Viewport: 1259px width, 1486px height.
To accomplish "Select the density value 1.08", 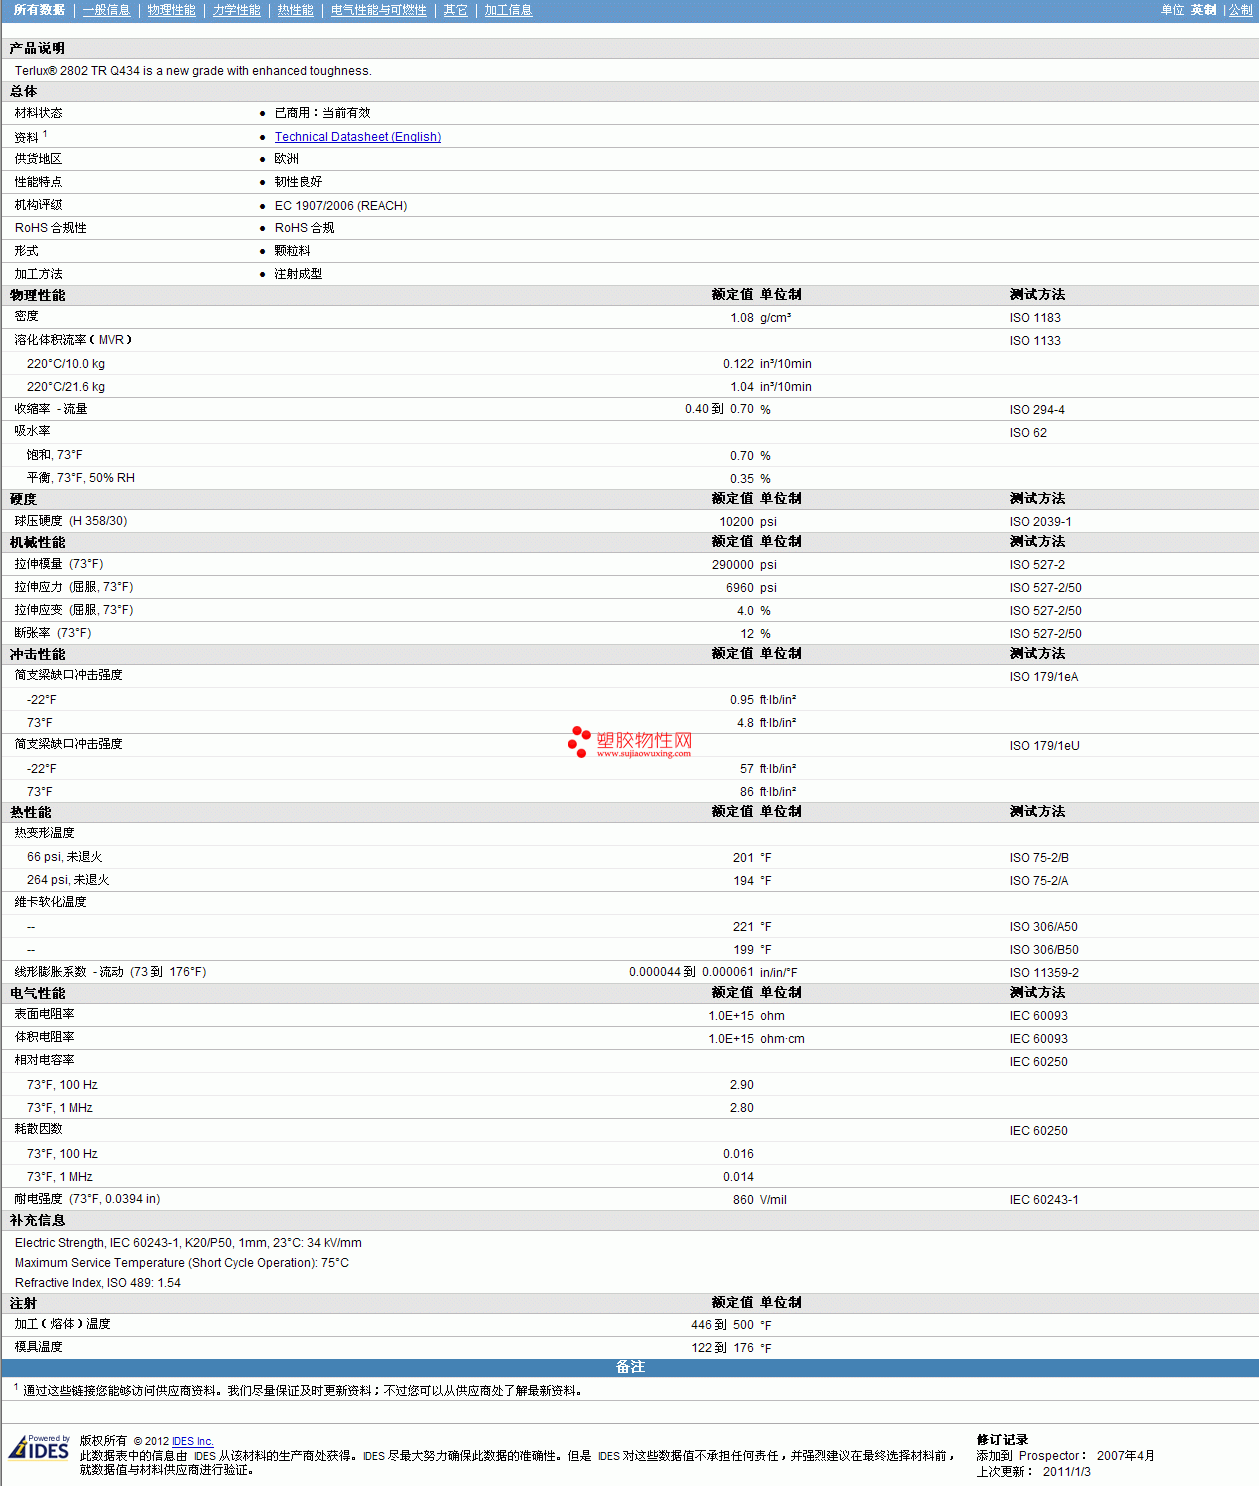I will click(x=742, y=318).
